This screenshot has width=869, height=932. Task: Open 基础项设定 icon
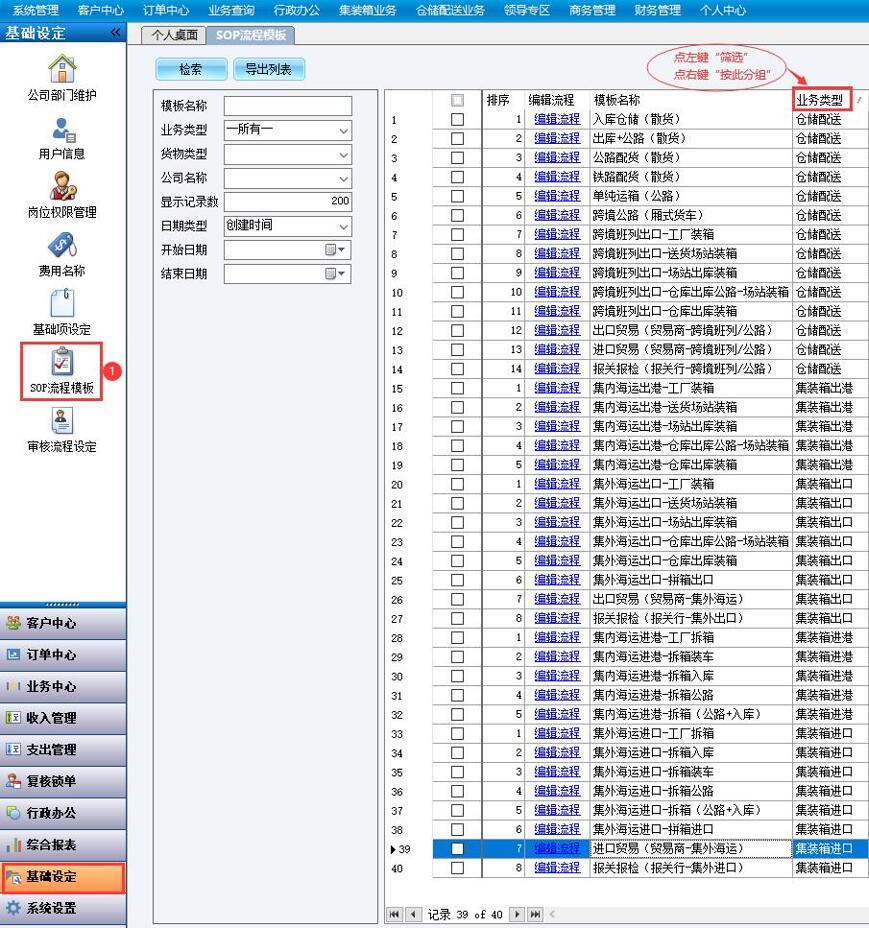pyautogui.click(x=62, y=304)
